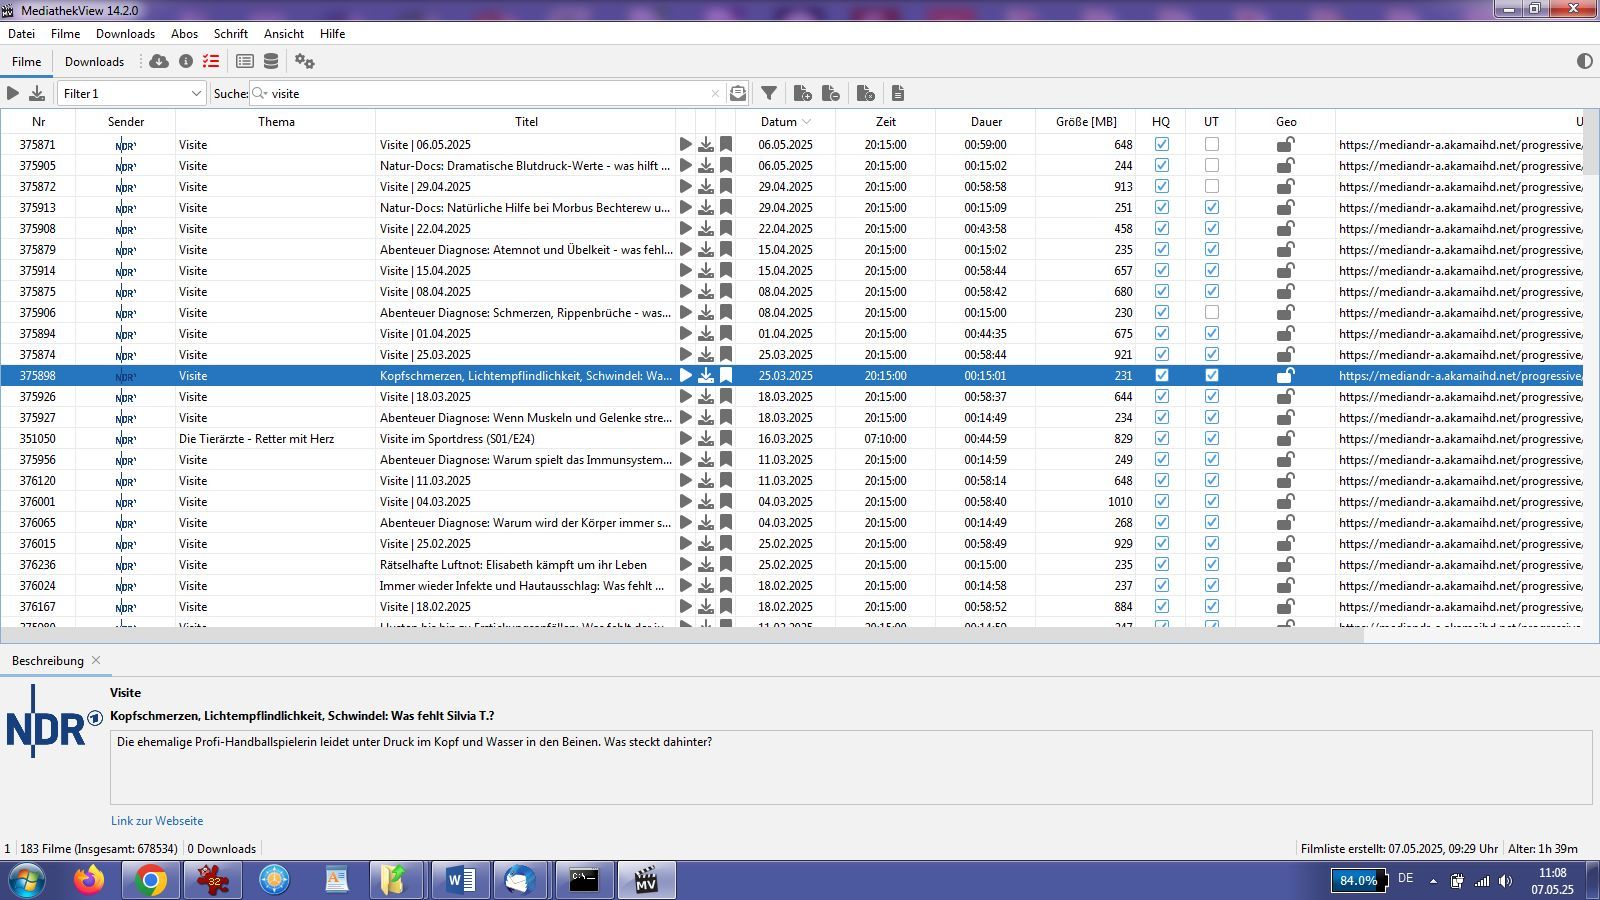
Task: Toggle HQ checkbox for 'Visite | 25.02.2025'
Action: pyautogui.click(x=1161, y=543)
